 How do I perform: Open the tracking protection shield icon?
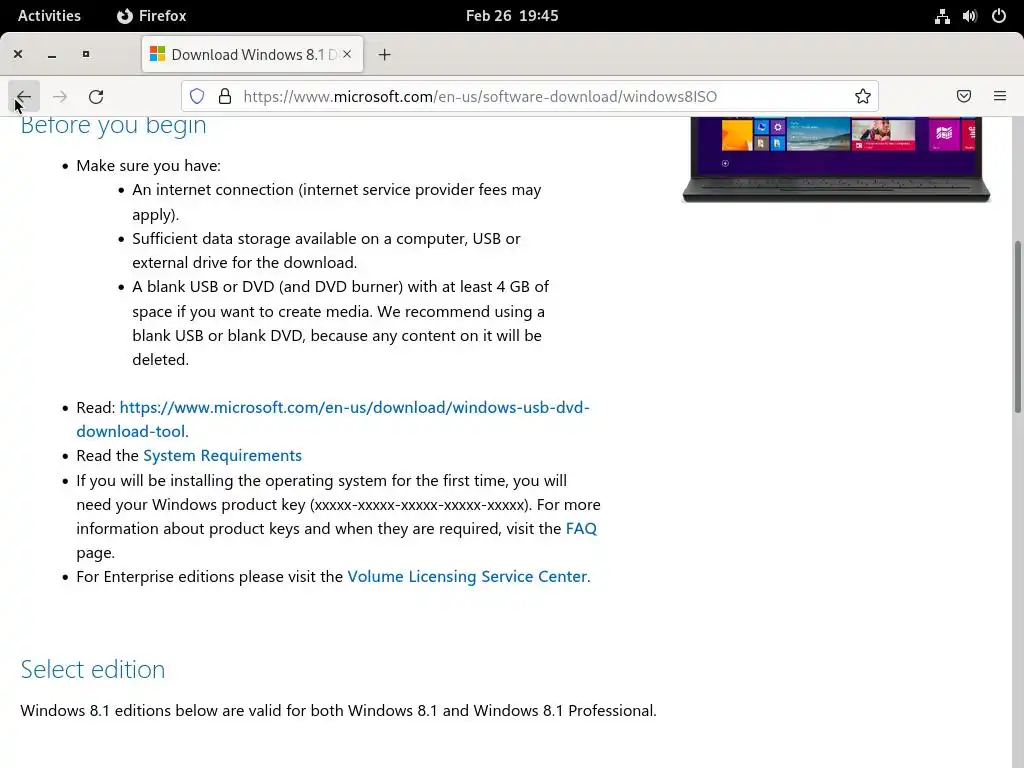[197, 97]
